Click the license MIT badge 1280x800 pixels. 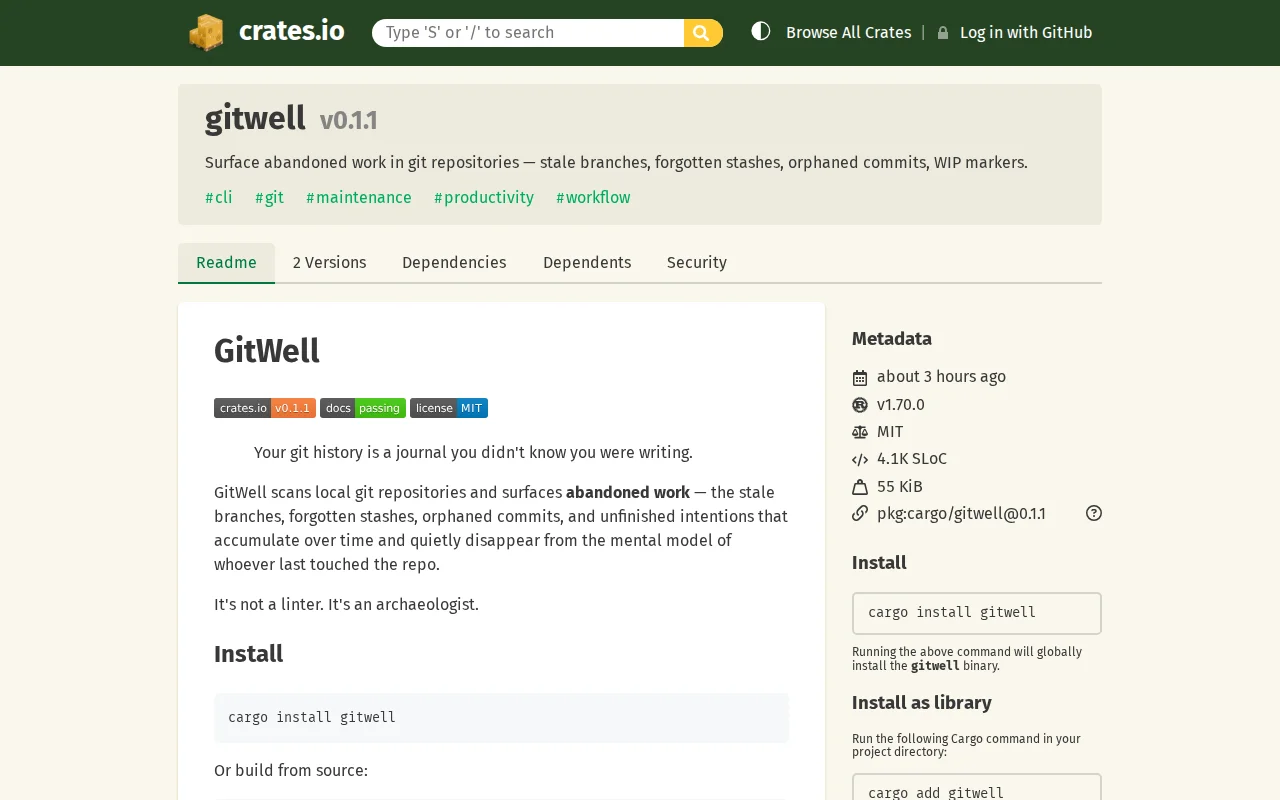click(449, 408)
